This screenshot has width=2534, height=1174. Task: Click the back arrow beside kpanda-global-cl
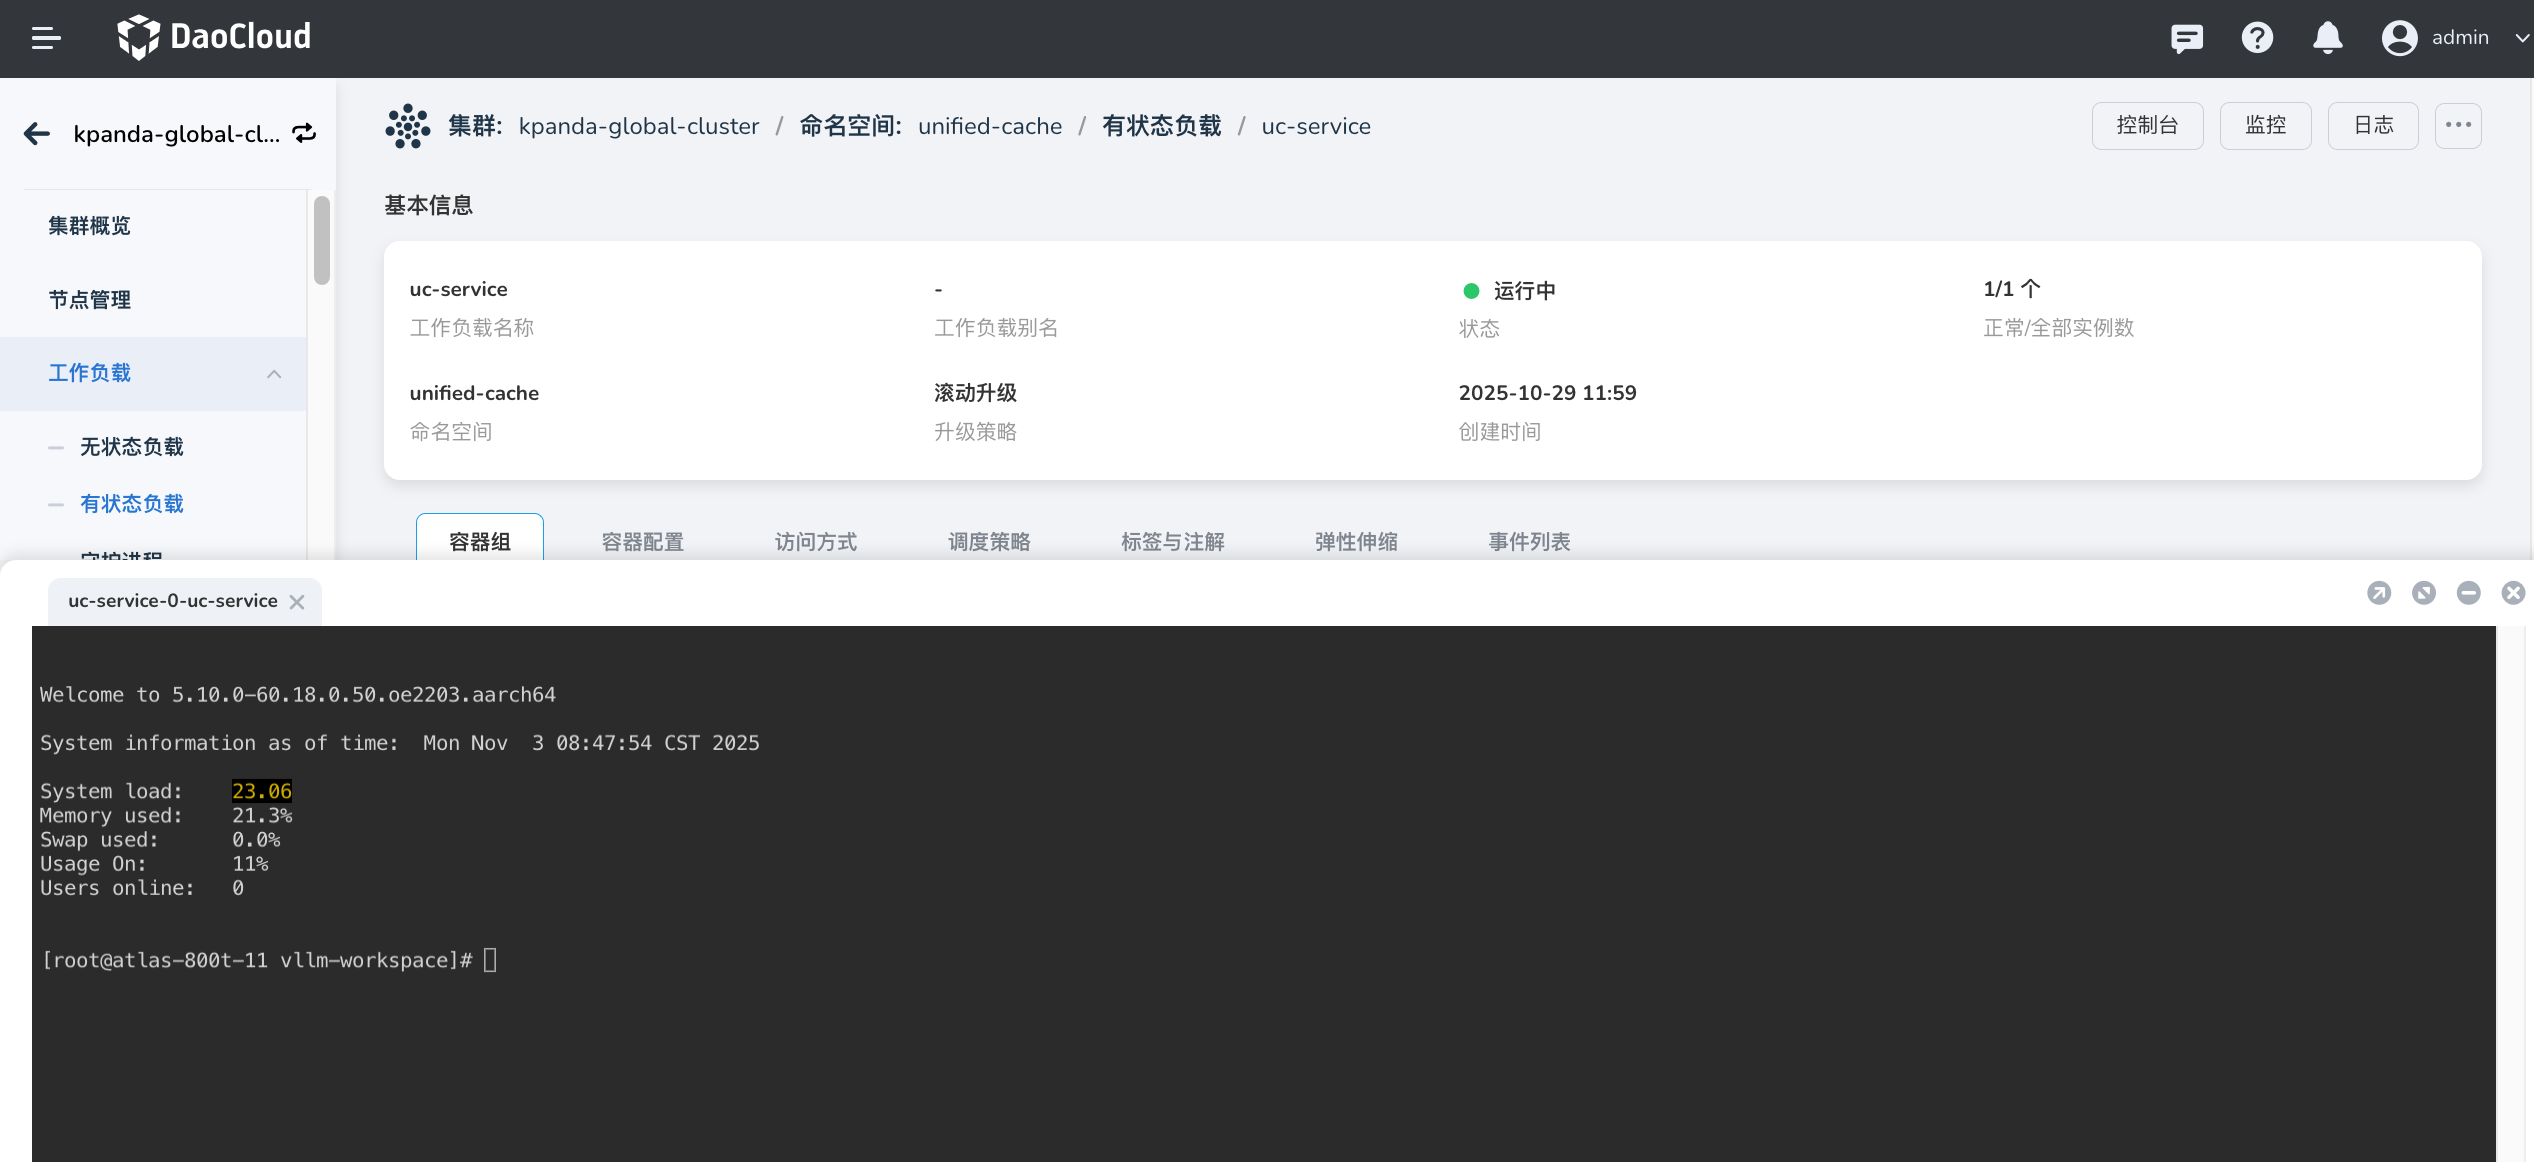[37, 134]
